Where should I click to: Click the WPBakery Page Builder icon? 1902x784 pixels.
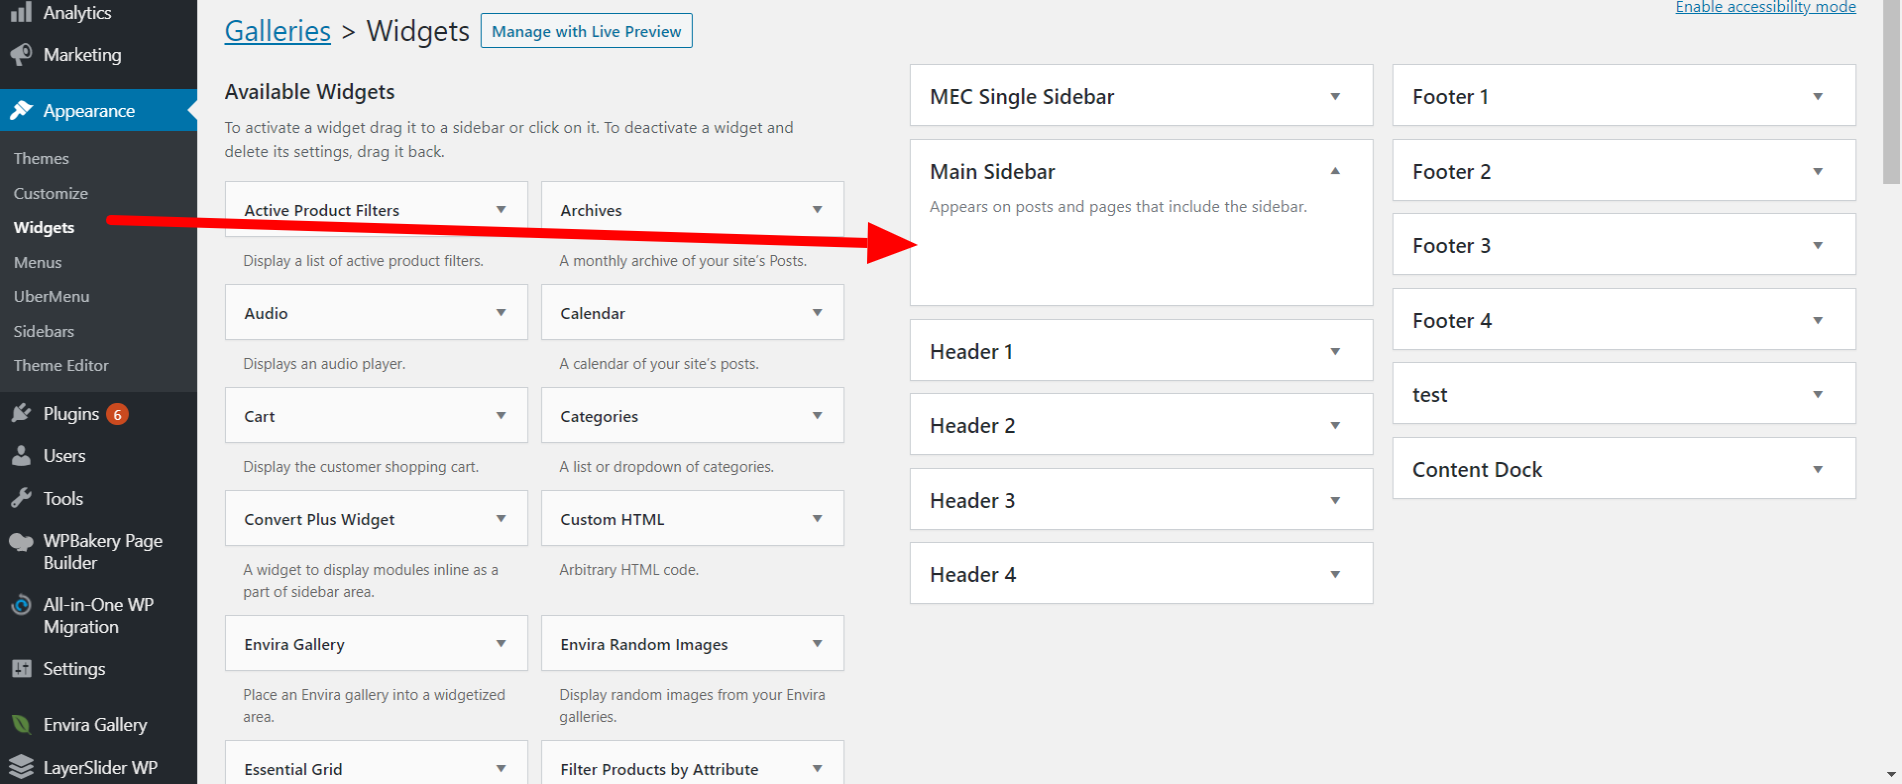[21, 542]
